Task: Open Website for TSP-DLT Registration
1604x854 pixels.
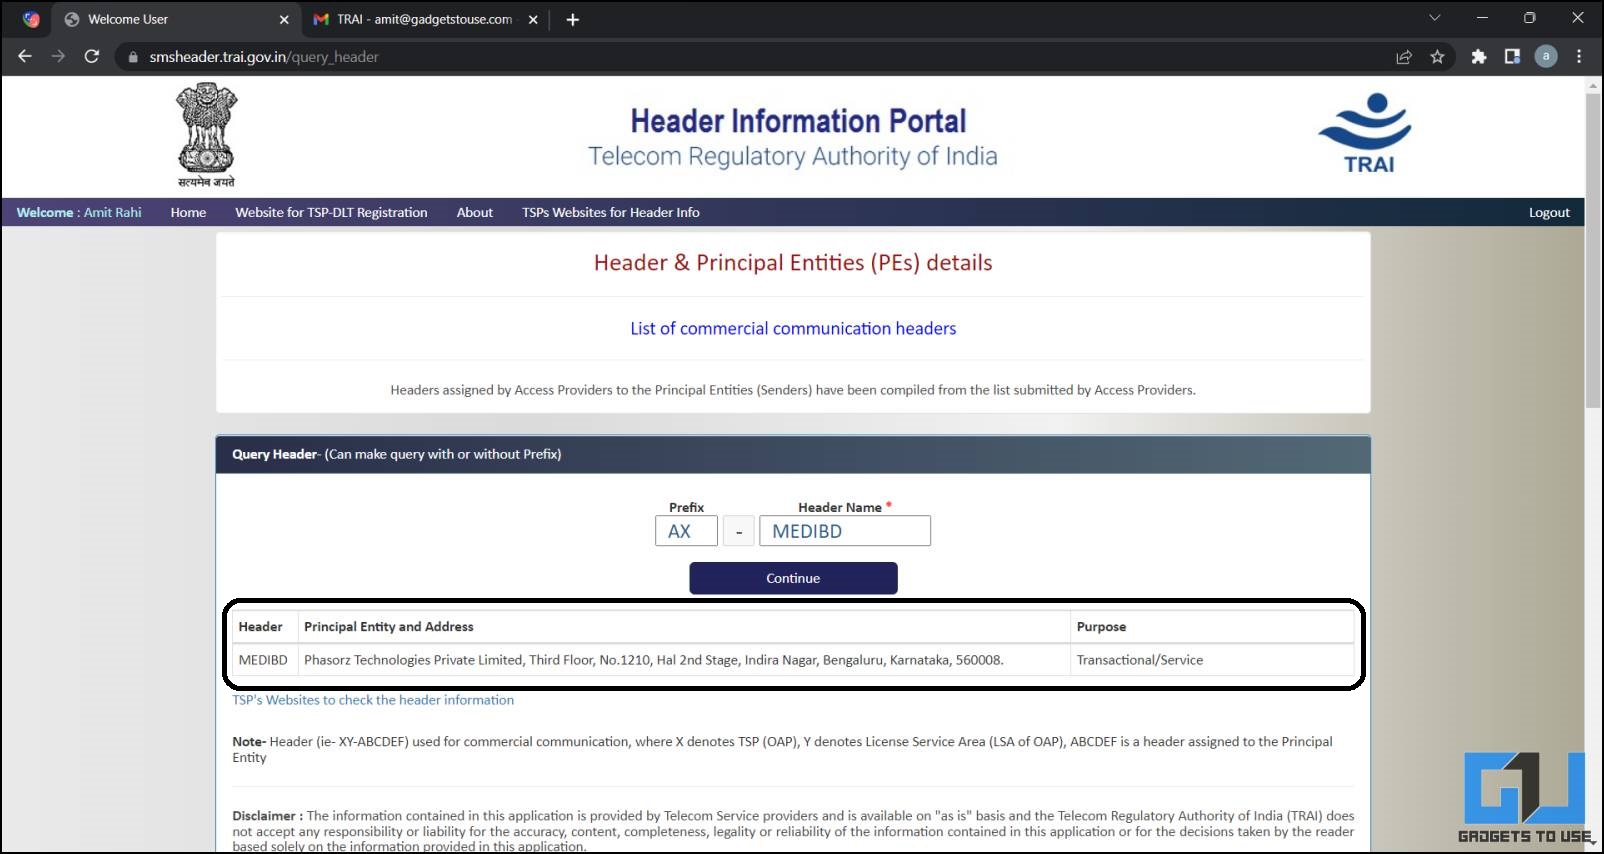Action: (x=331, y=212)
